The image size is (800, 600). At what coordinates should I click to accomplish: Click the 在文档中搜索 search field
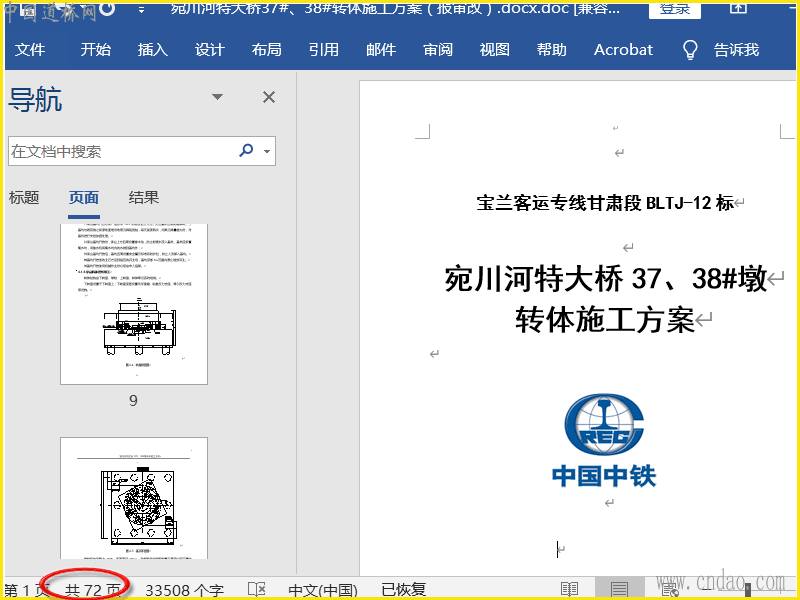[x=121, y=151]
